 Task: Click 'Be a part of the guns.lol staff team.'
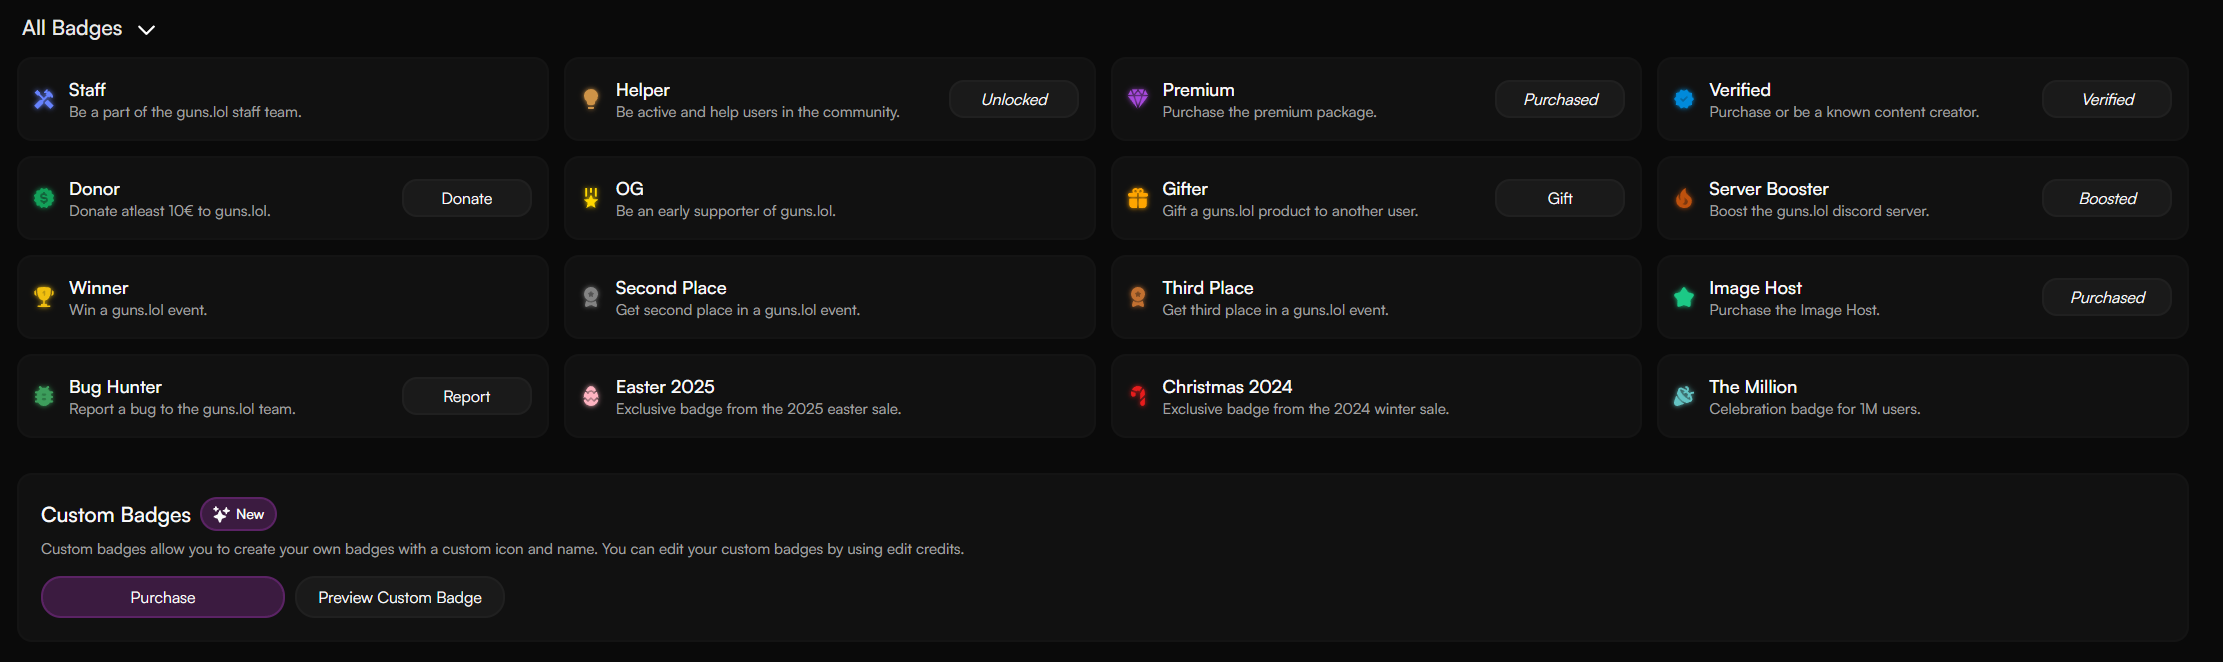tap(185, 112)
